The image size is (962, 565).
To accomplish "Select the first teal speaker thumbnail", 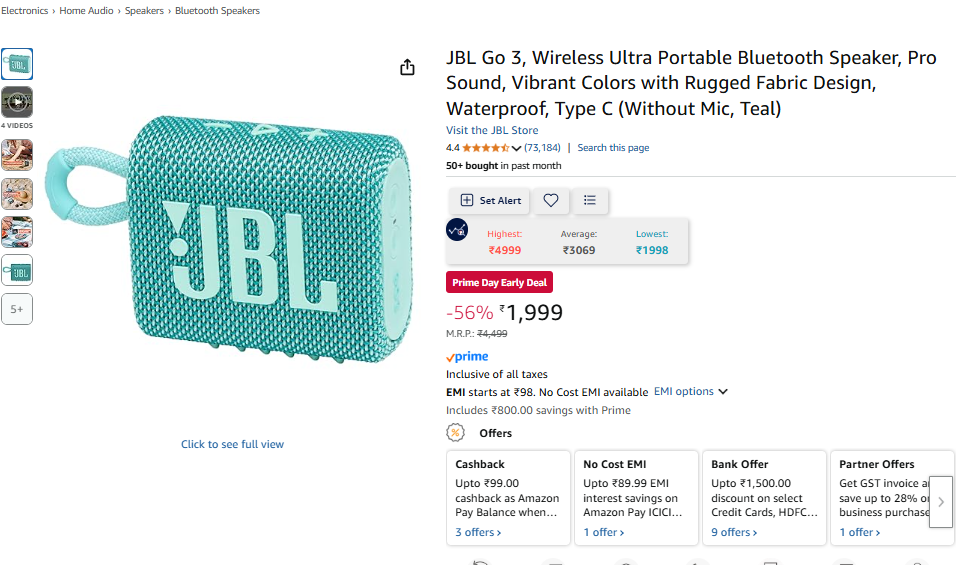I will click(x=17, y=64).
